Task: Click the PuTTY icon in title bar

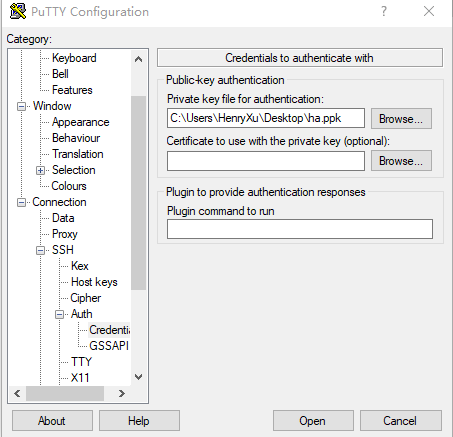Action: tap(18, 11)
